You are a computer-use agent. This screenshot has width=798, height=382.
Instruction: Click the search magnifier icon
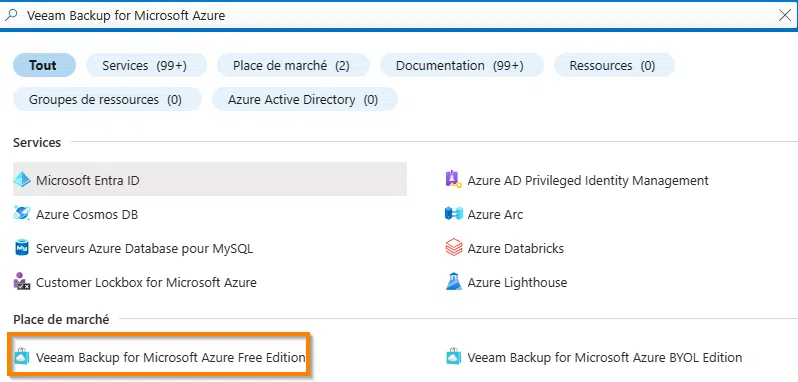click(11, 15)
